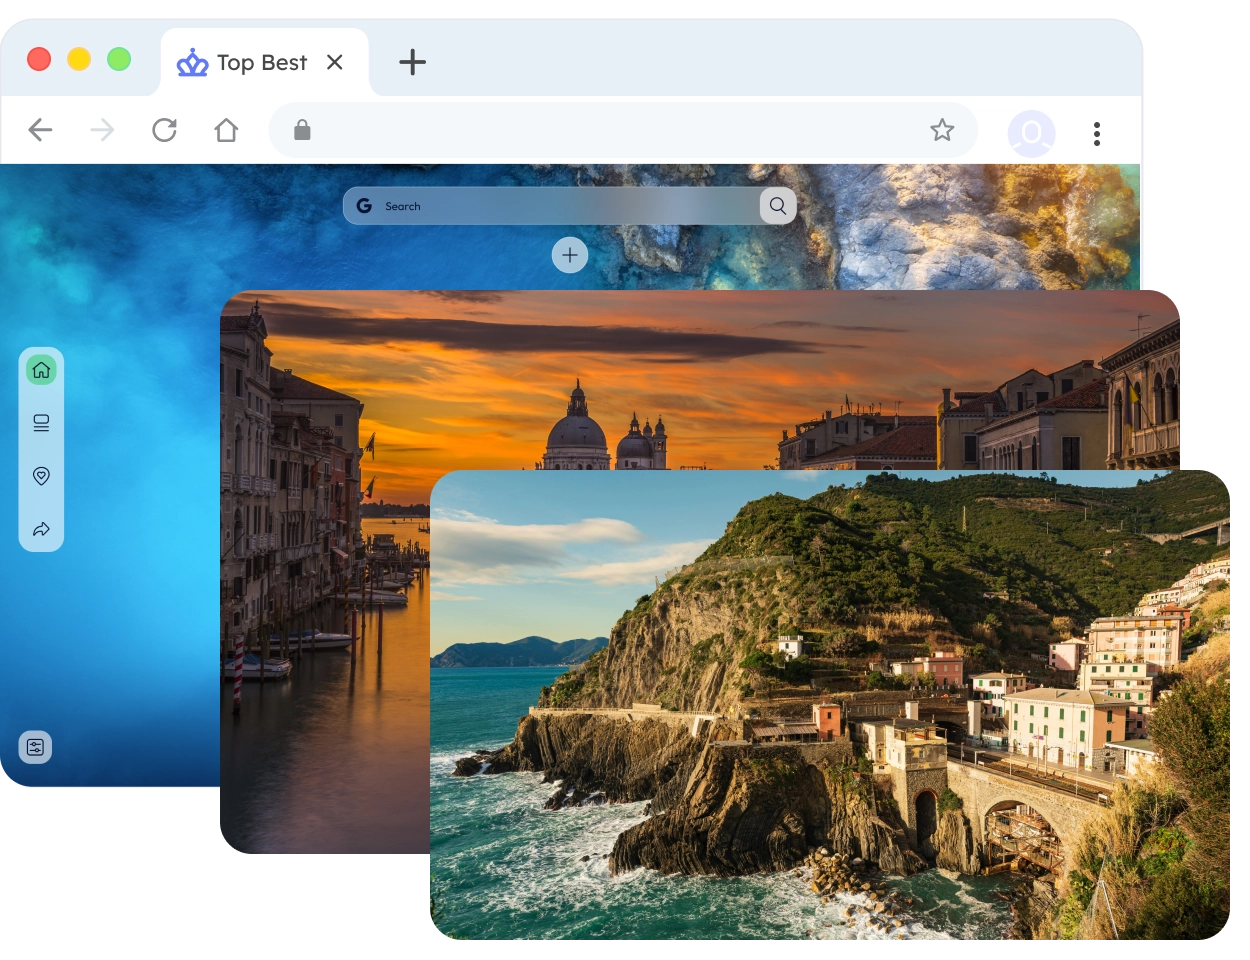This screenshot has width=1250, height=960.
Task: Click the address bar URL field
Action: [622, 130]
